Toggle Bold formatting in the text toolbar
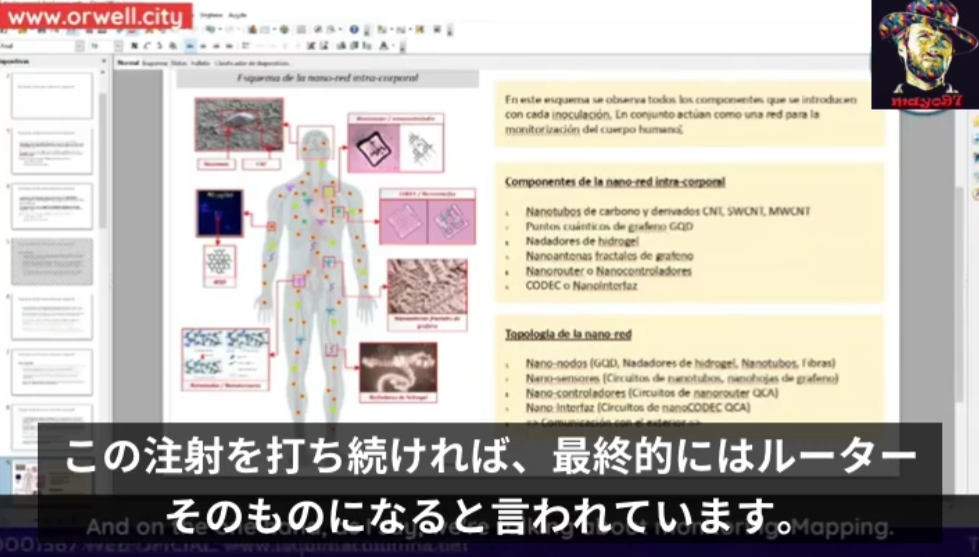 click(134, 46)
